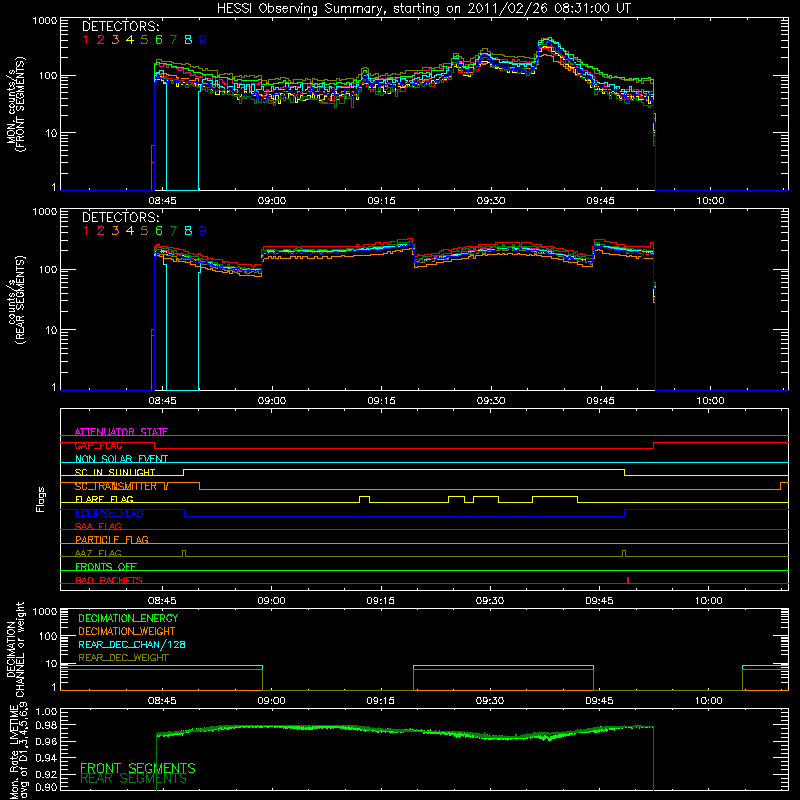Viewport: 800px width, 800px height.
Task: Click 09:15 tick on front segments plot
Action: [x=381, y=201]
